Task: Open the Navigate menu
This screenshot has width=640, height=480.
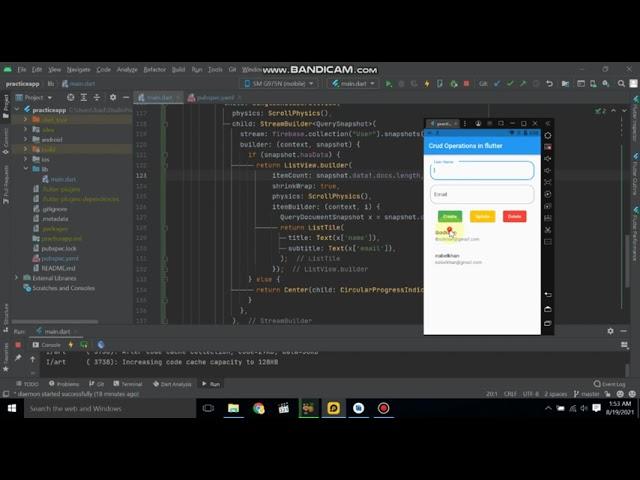Action: pos(78,70)
